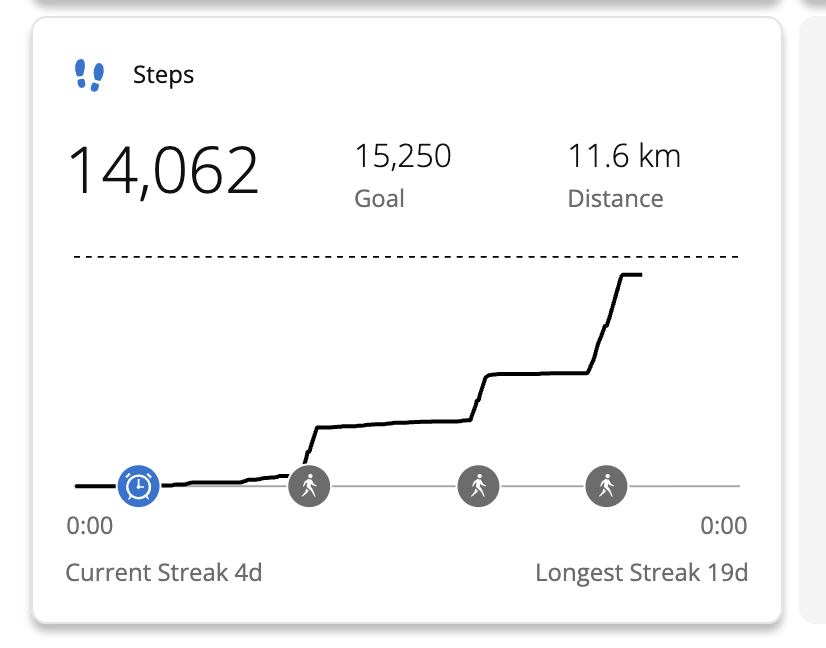Select the Distance label
This screenshot has height=648, width=826.
(615, 198)
